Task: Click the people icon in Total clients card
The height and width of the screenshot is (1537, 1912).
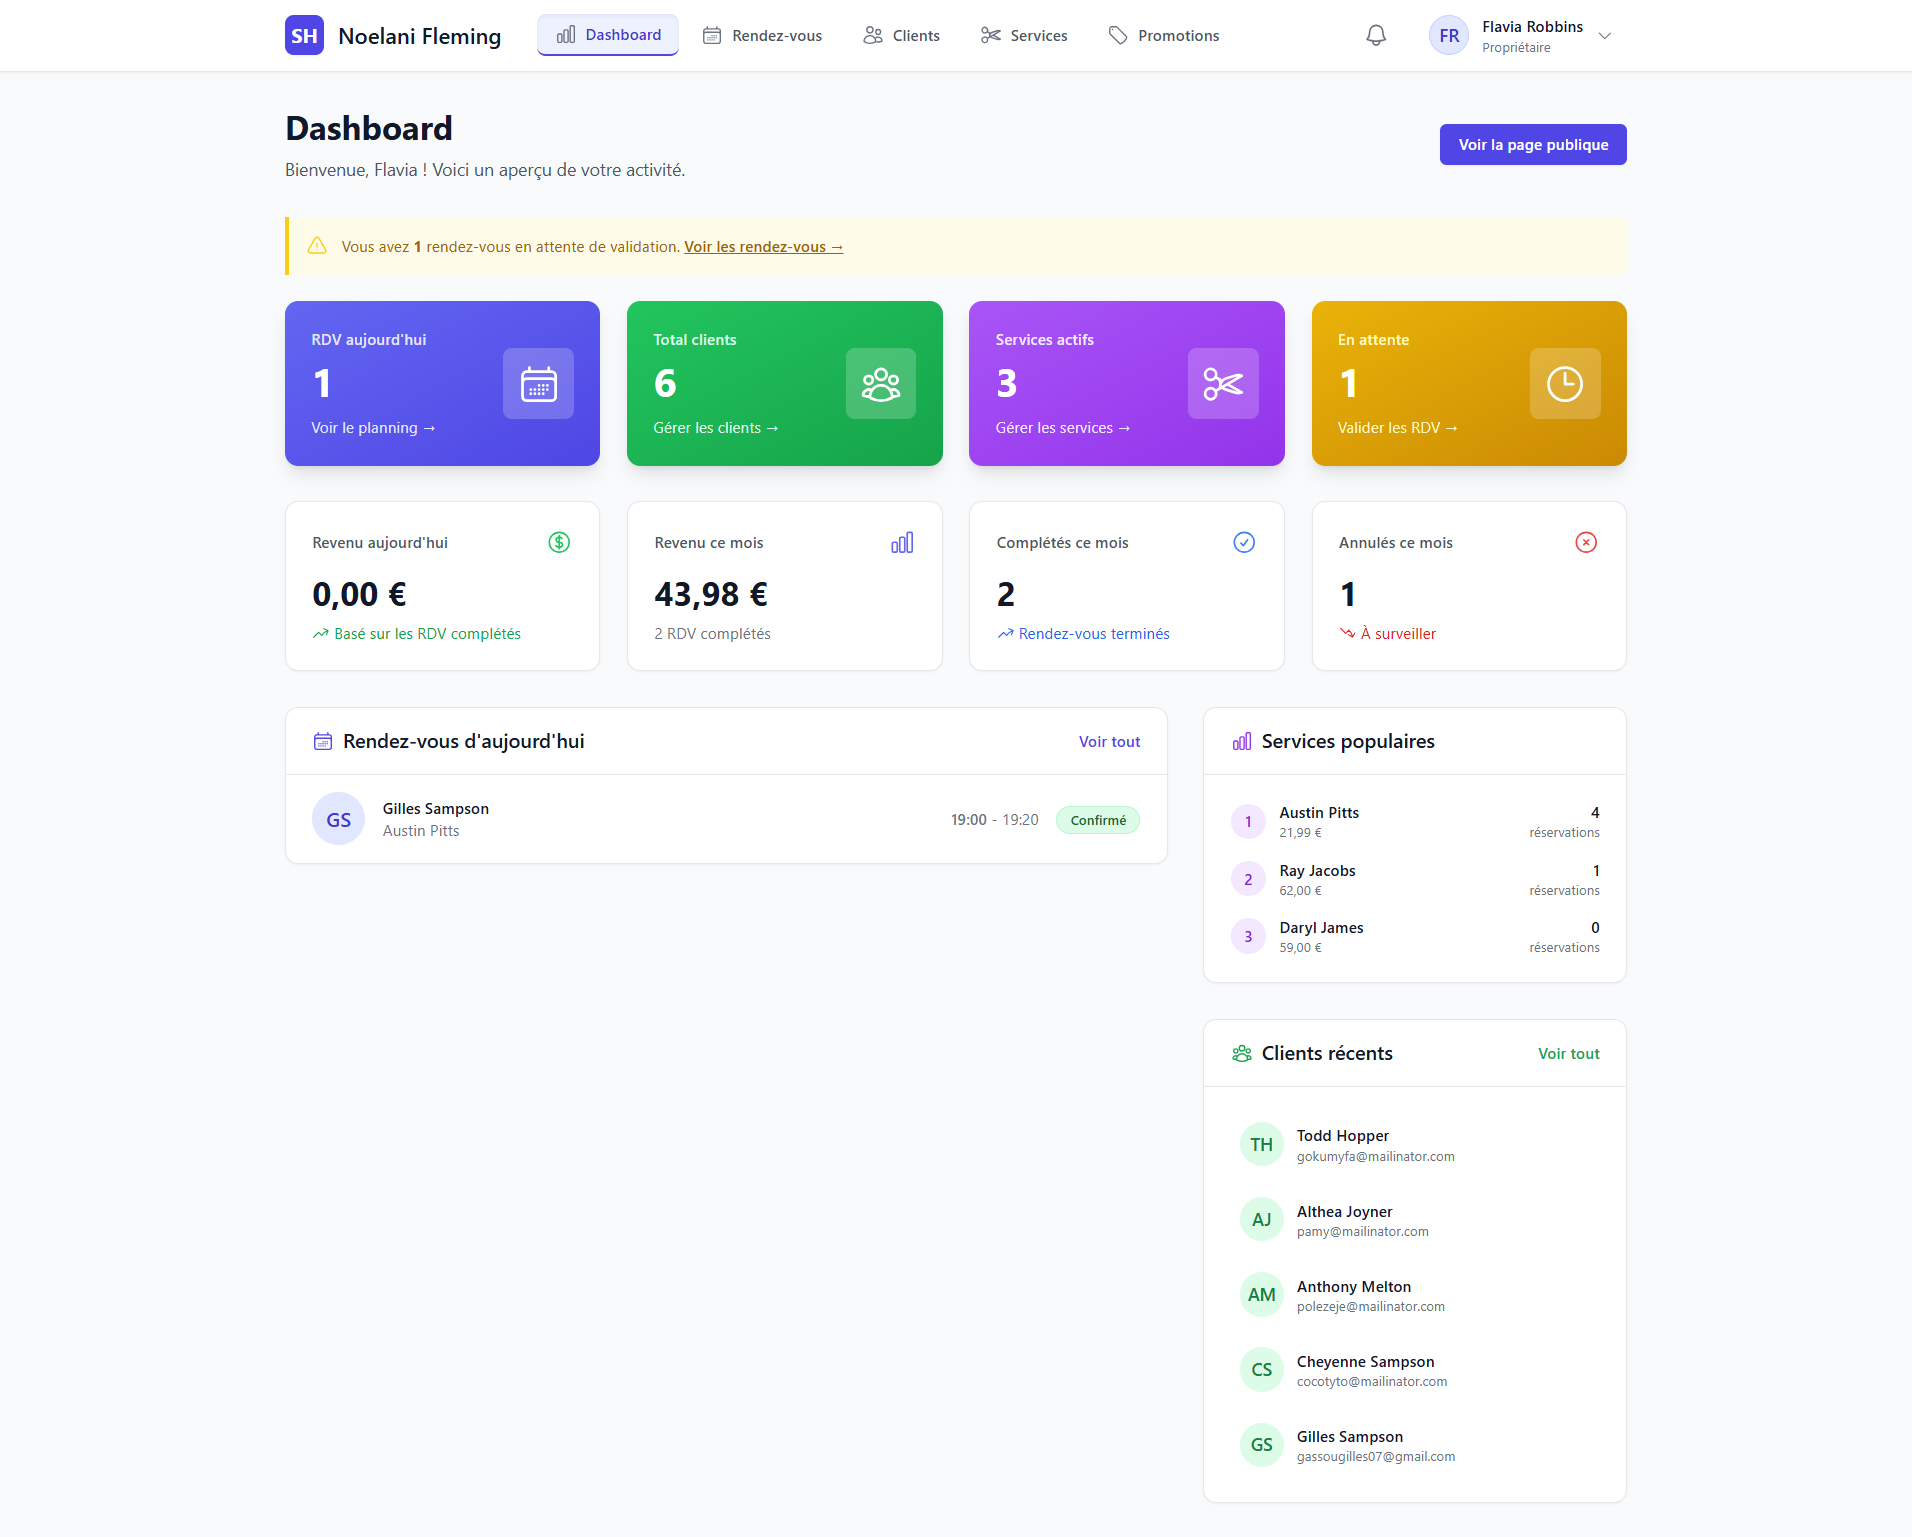Action: (x=880, y=384)
